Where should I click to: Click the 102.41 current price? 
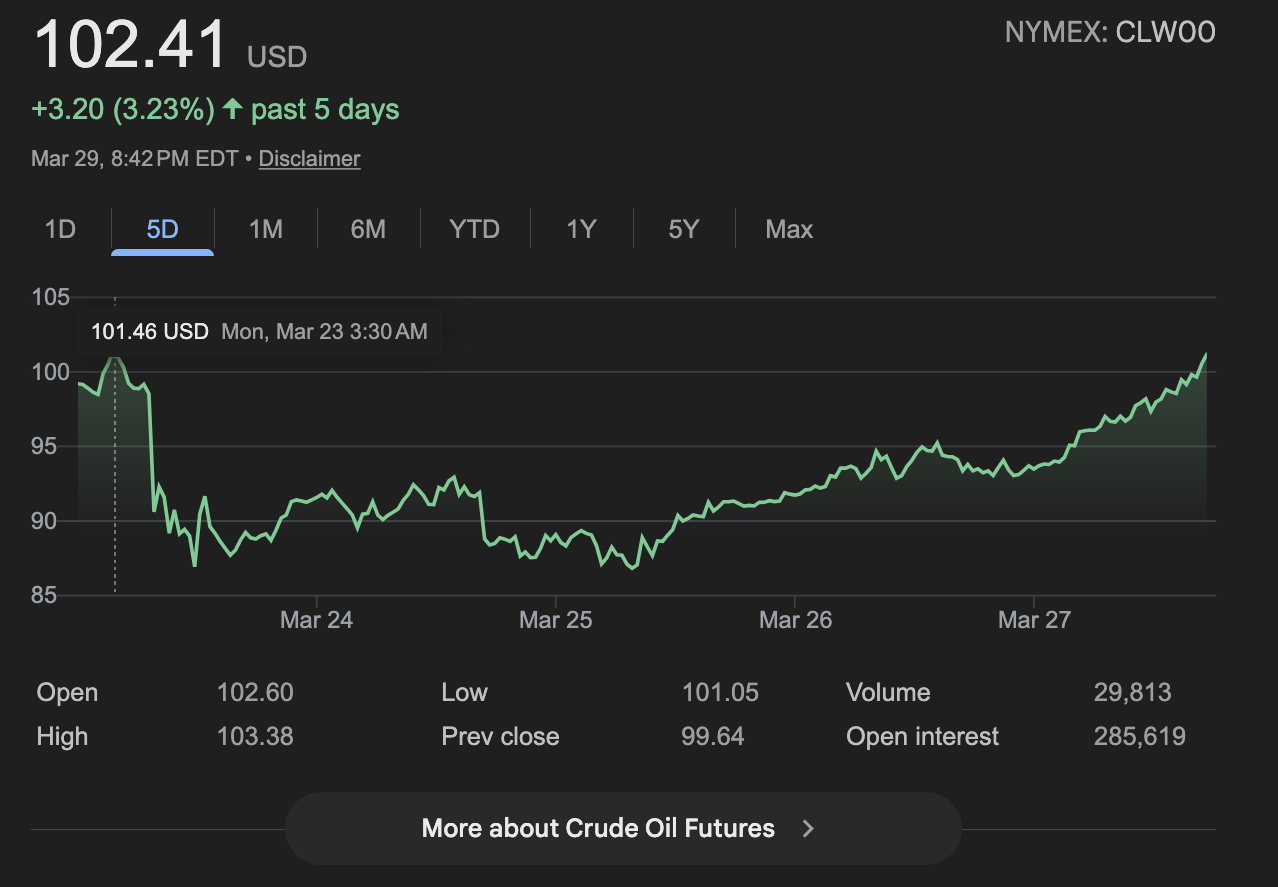click(x=131, y=45)
